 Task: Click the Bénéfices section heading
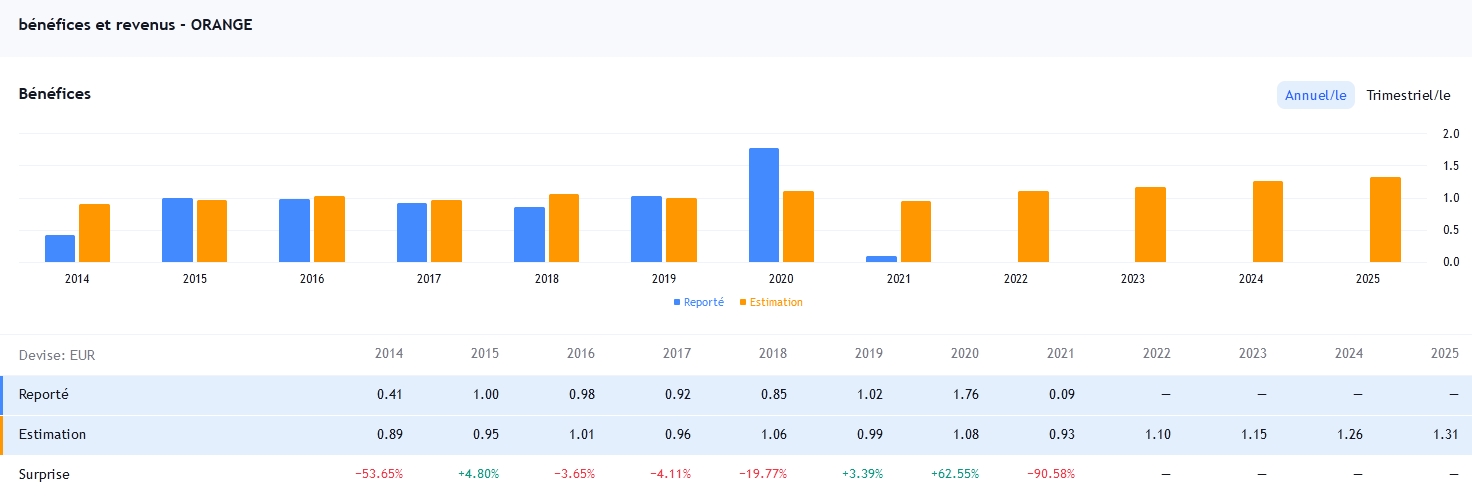[55, 94]
